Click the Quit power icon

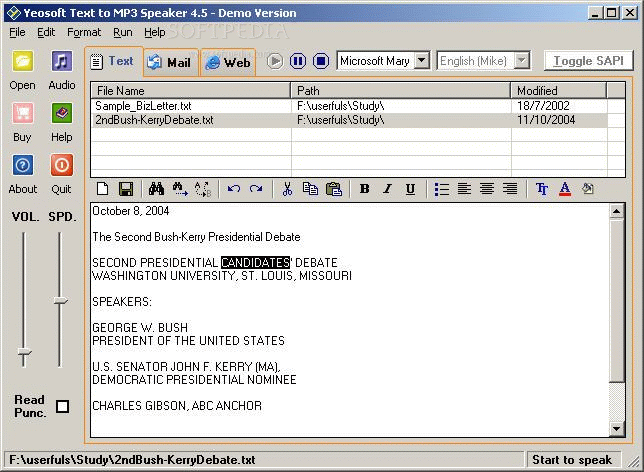(x=62, y=165)
